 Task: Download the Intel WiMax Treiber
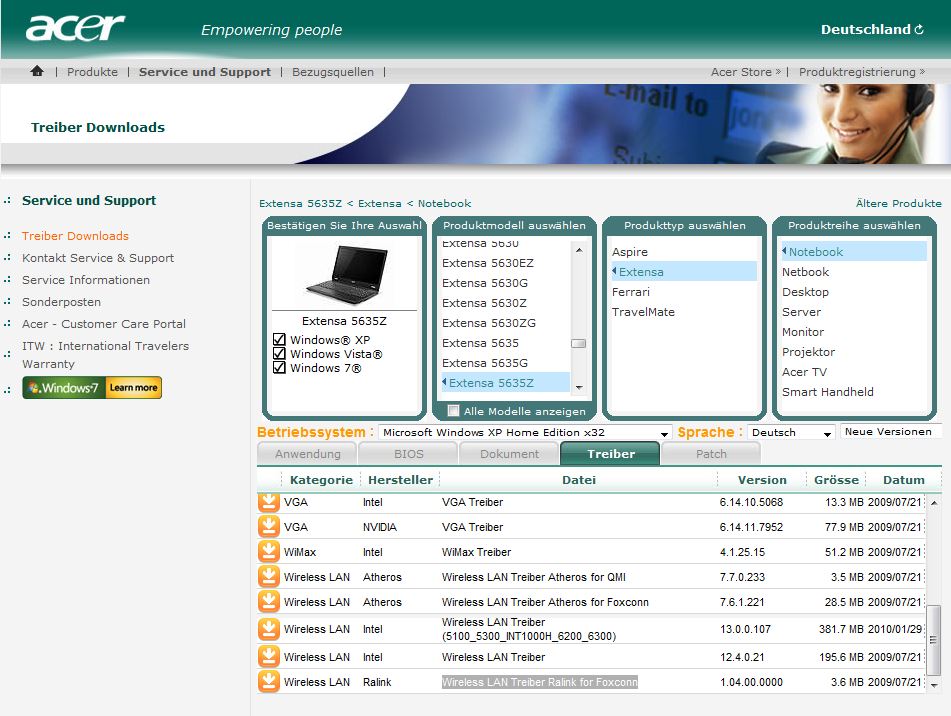[x=269, y=552]
